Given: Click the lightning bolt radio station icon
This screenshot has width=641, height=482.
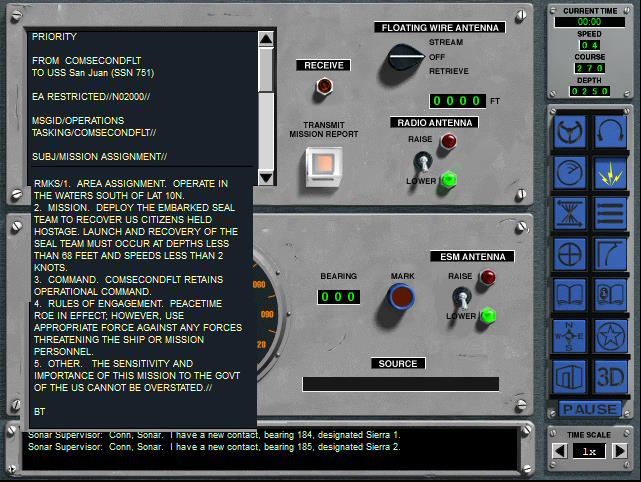Looking at the screenshot, I should pos(610,172).
